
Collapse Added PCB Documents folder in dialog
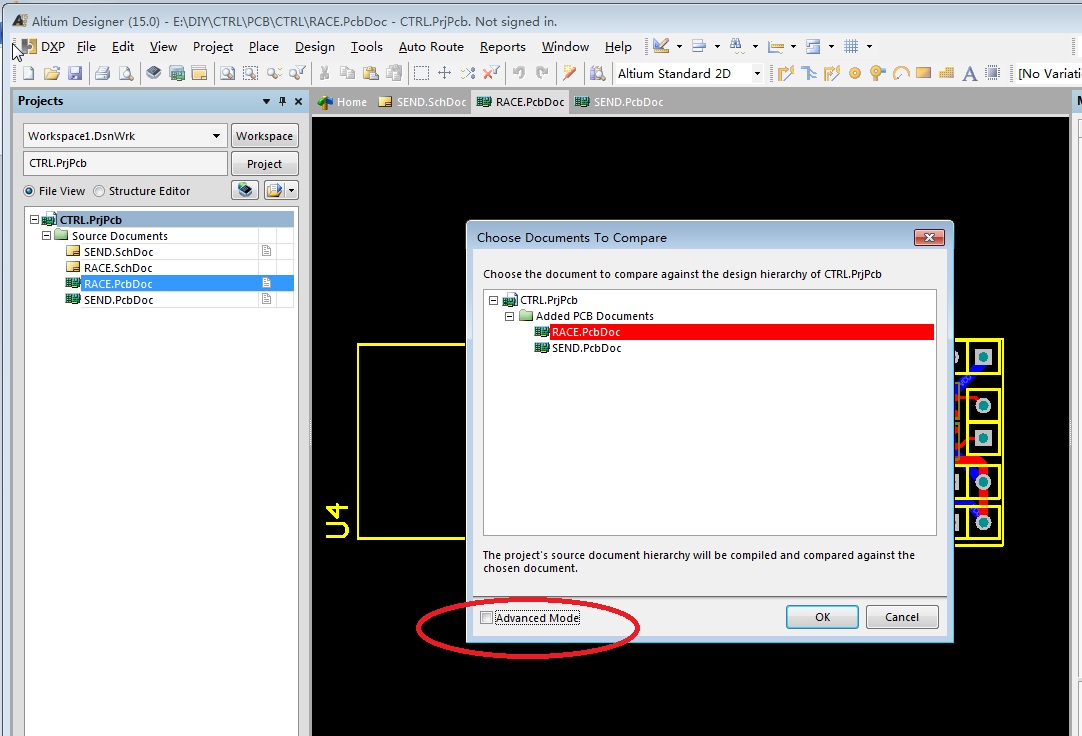[x=509, y=316]
